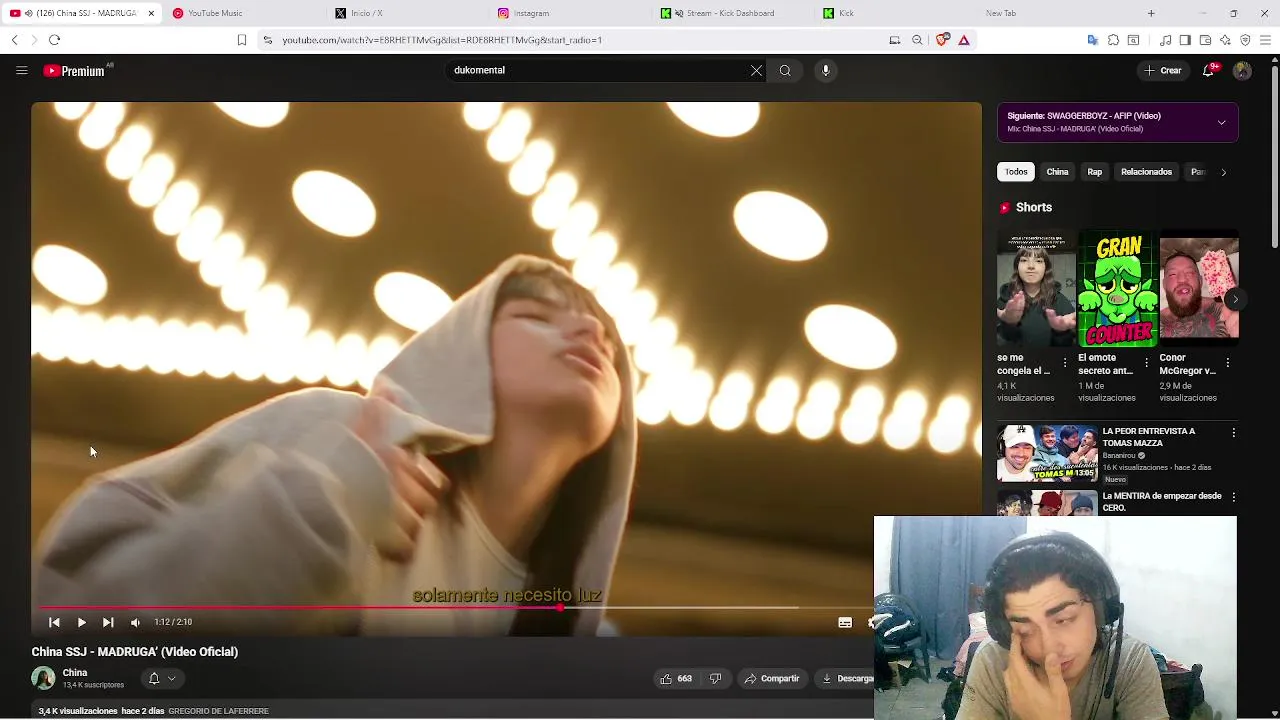Open options for La MENTIRA de empezar video

pos(1233,497)
